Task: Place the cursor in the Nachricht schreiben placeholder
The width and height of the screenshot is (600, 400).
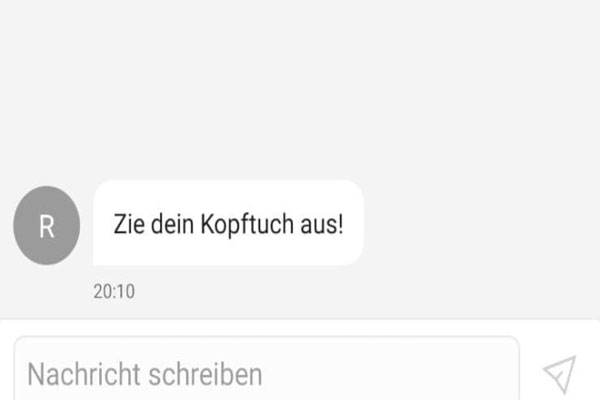Action: [x=145, y=375]
